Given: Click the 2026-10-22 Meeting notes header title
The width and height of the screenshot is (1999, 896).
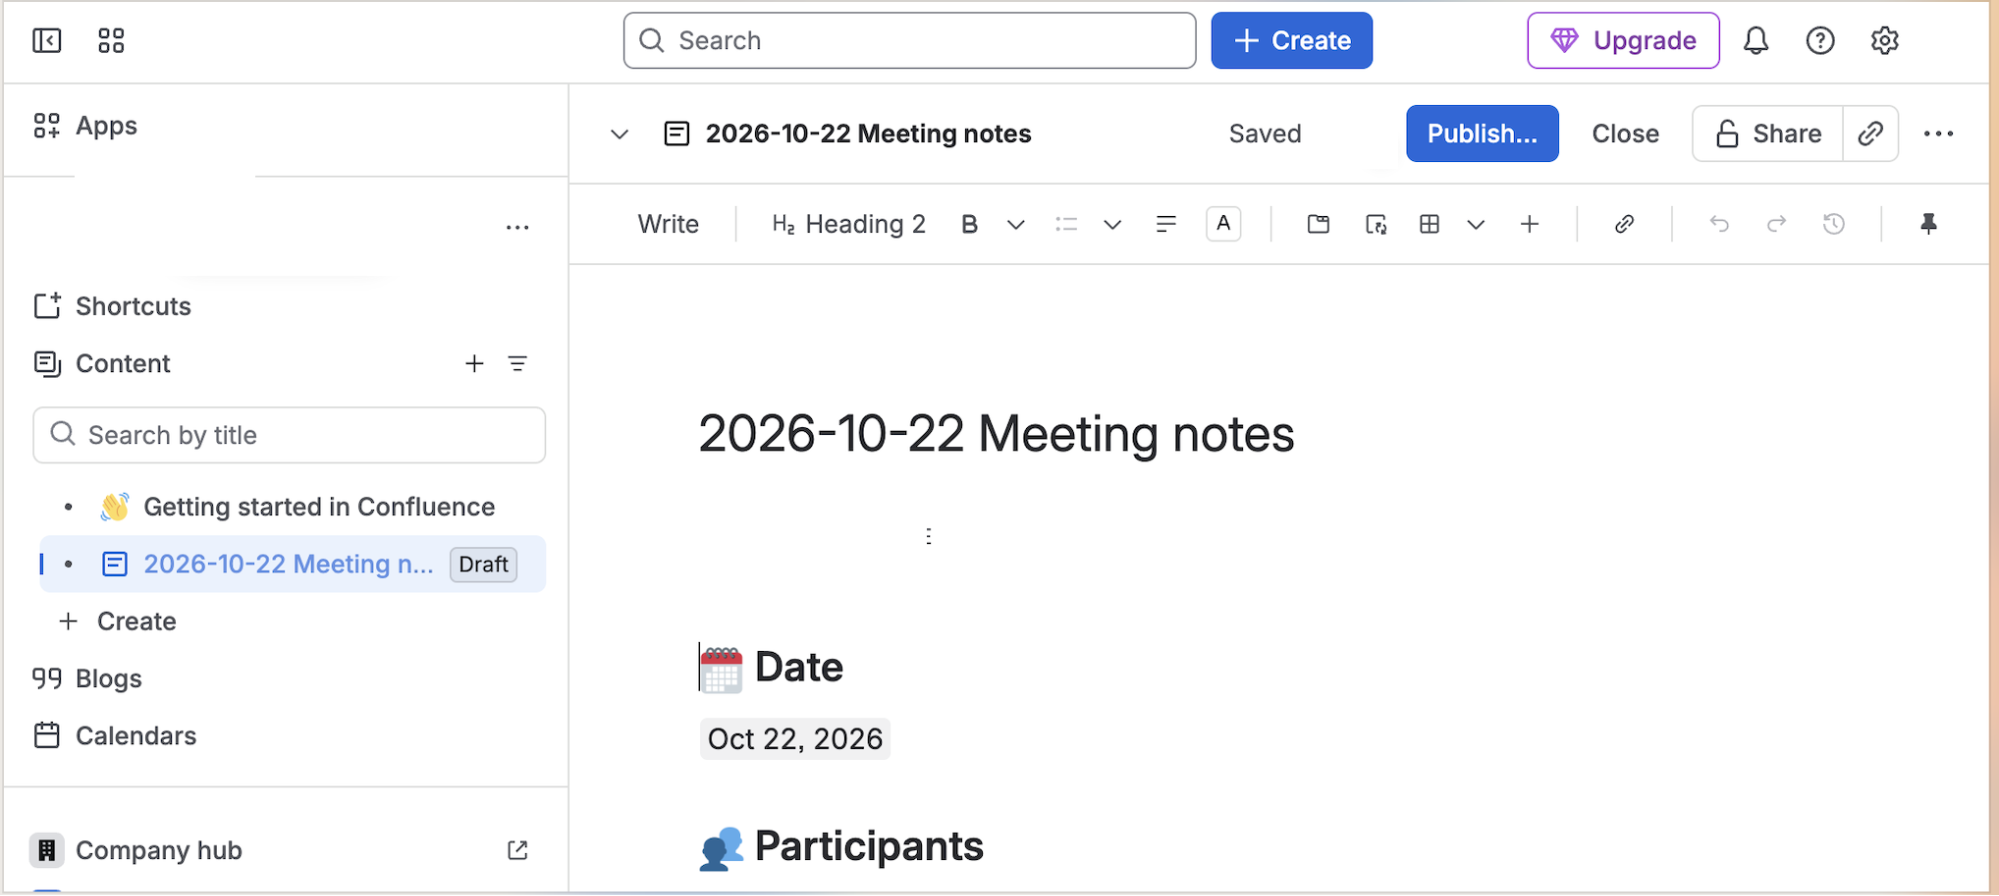Looking at the screenshot, I should pos(868,134).
